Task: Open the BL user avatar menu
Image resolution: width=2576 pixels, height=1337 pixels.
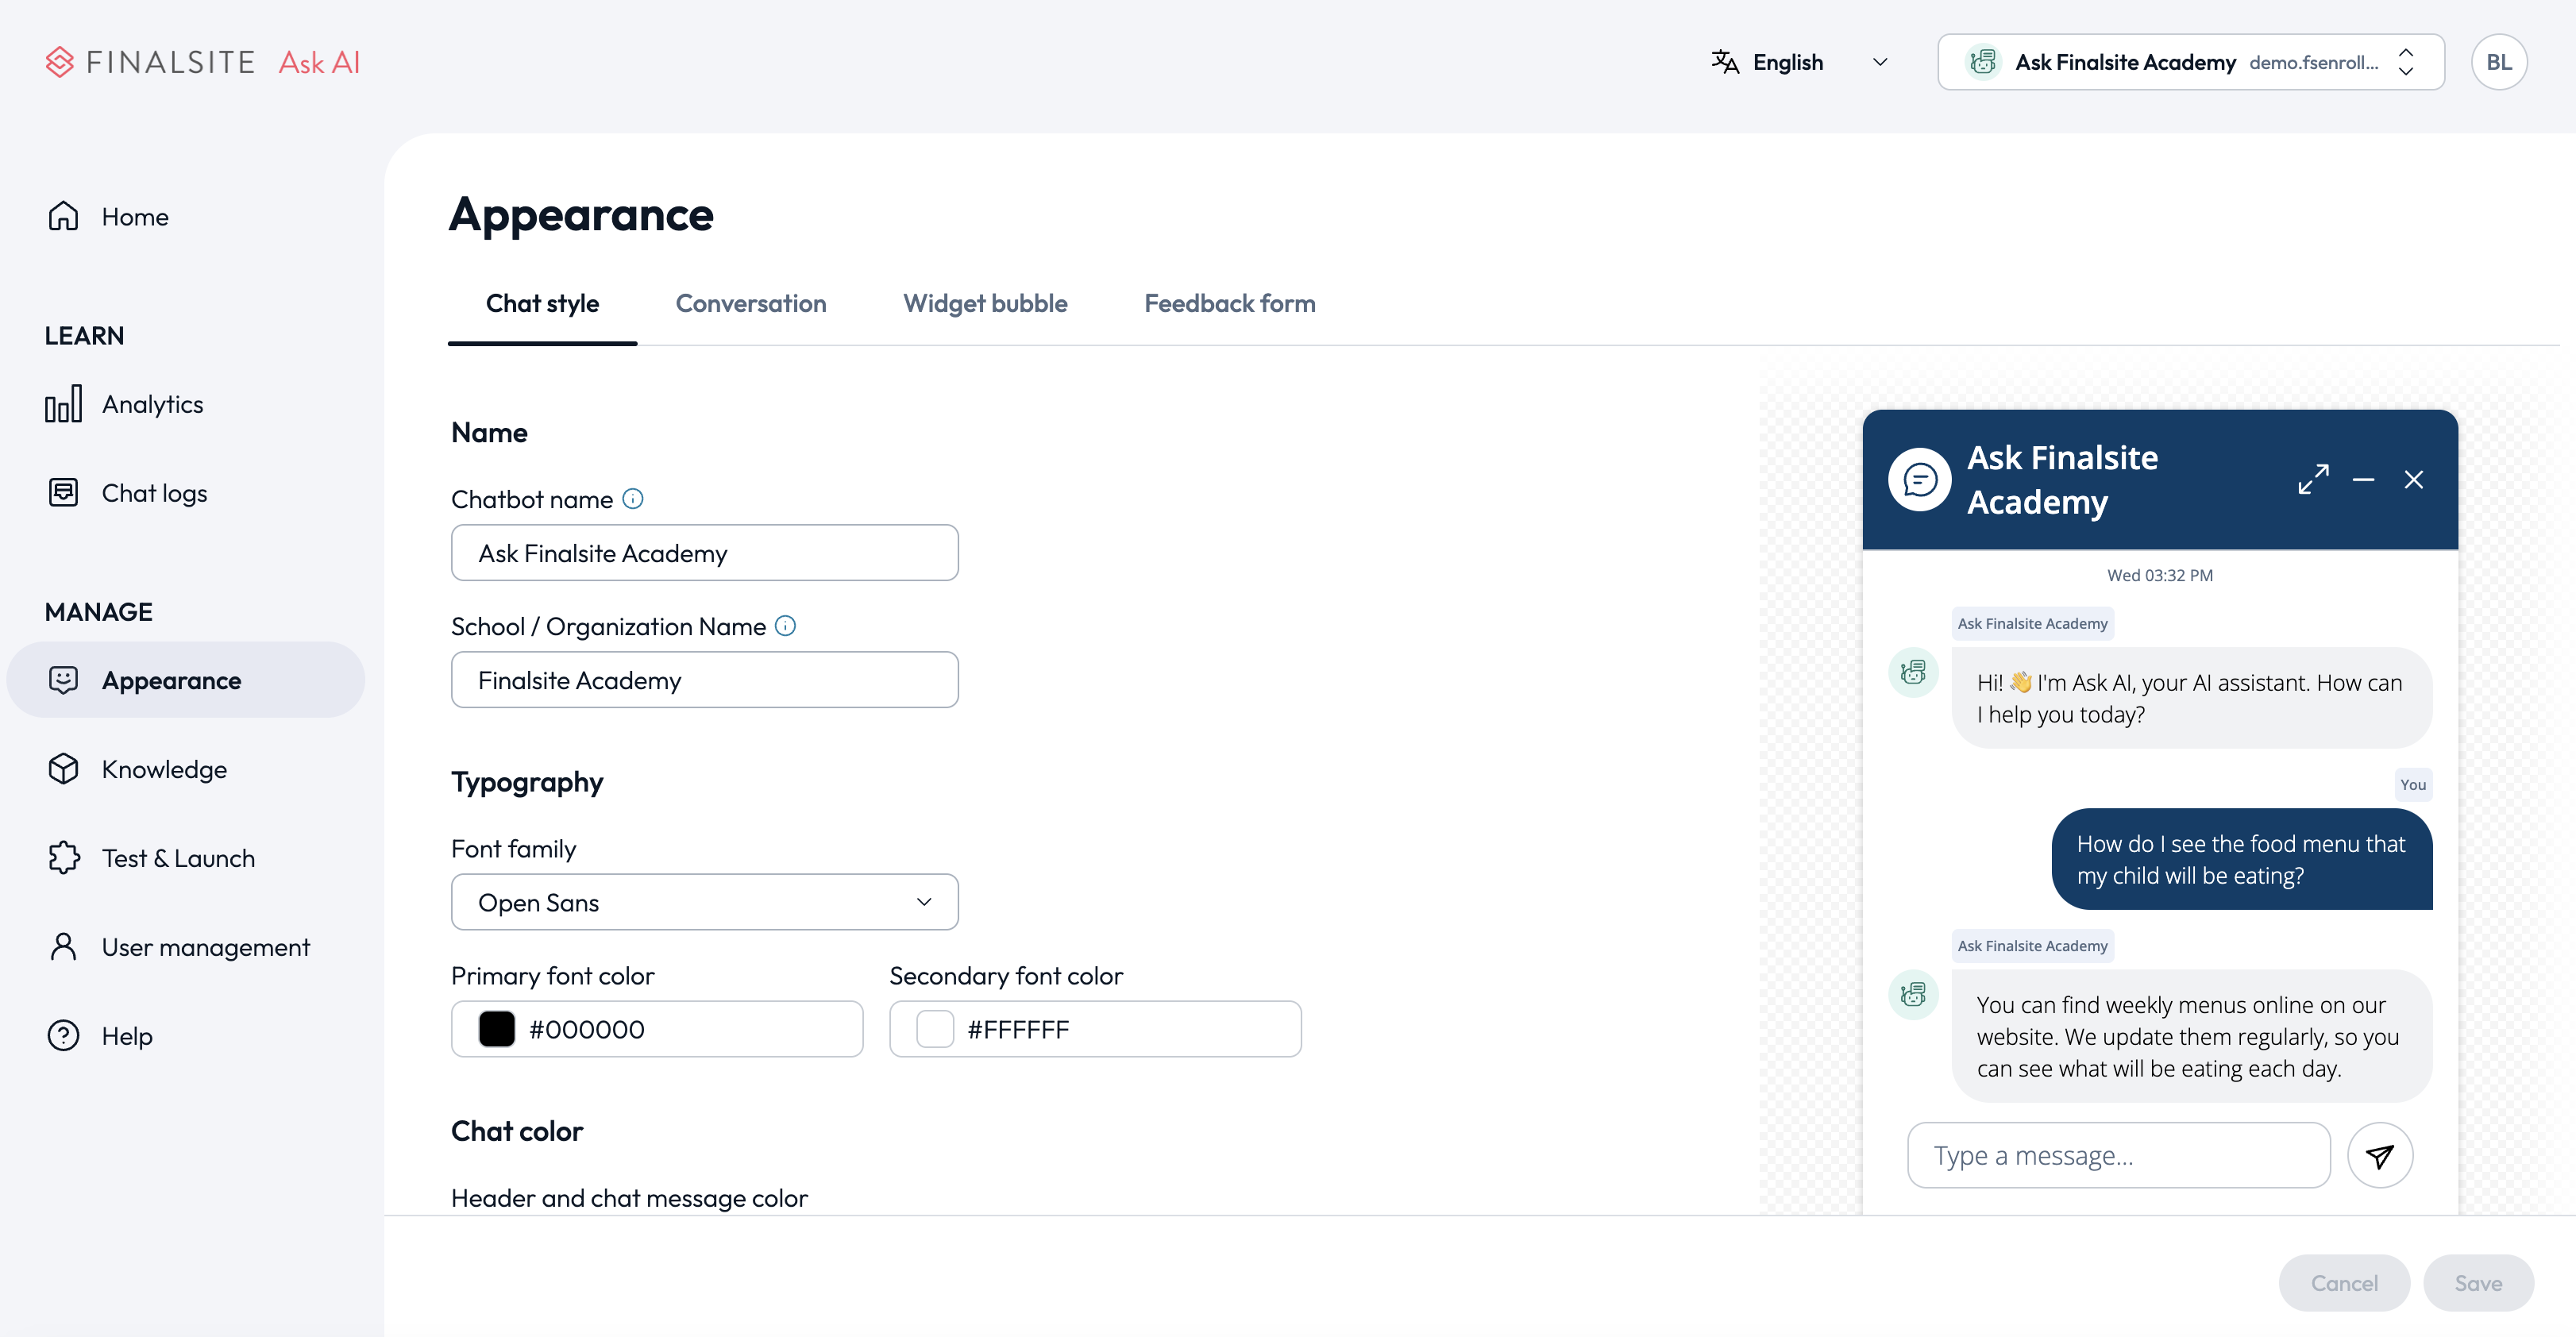Action: [2498, 62]
